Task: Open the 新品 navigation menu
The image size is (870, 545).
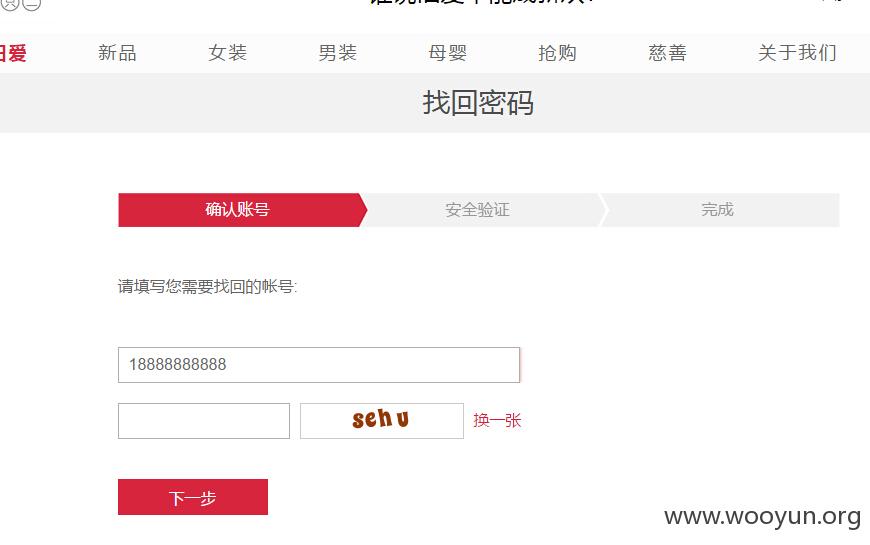Action: pos(117,53)
